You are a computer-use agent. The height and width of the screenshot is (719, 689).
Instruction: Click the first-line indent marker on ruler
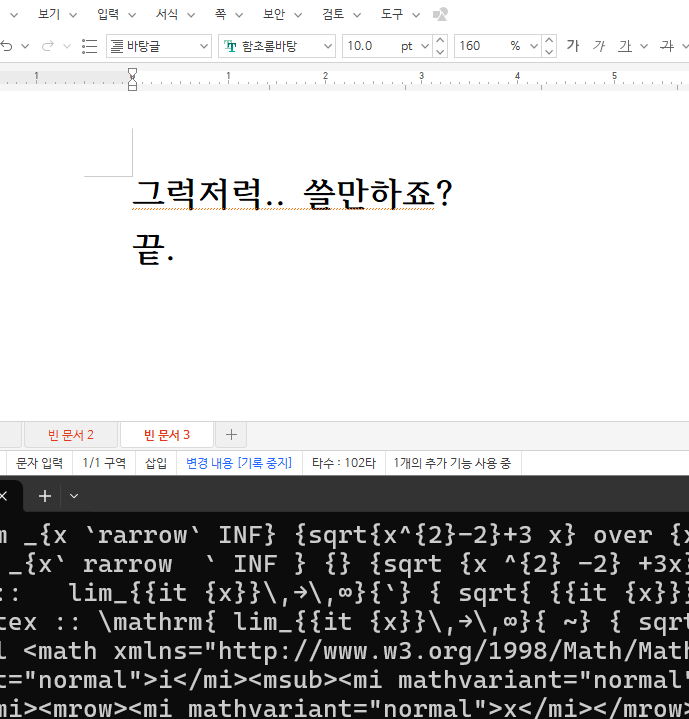132,72
